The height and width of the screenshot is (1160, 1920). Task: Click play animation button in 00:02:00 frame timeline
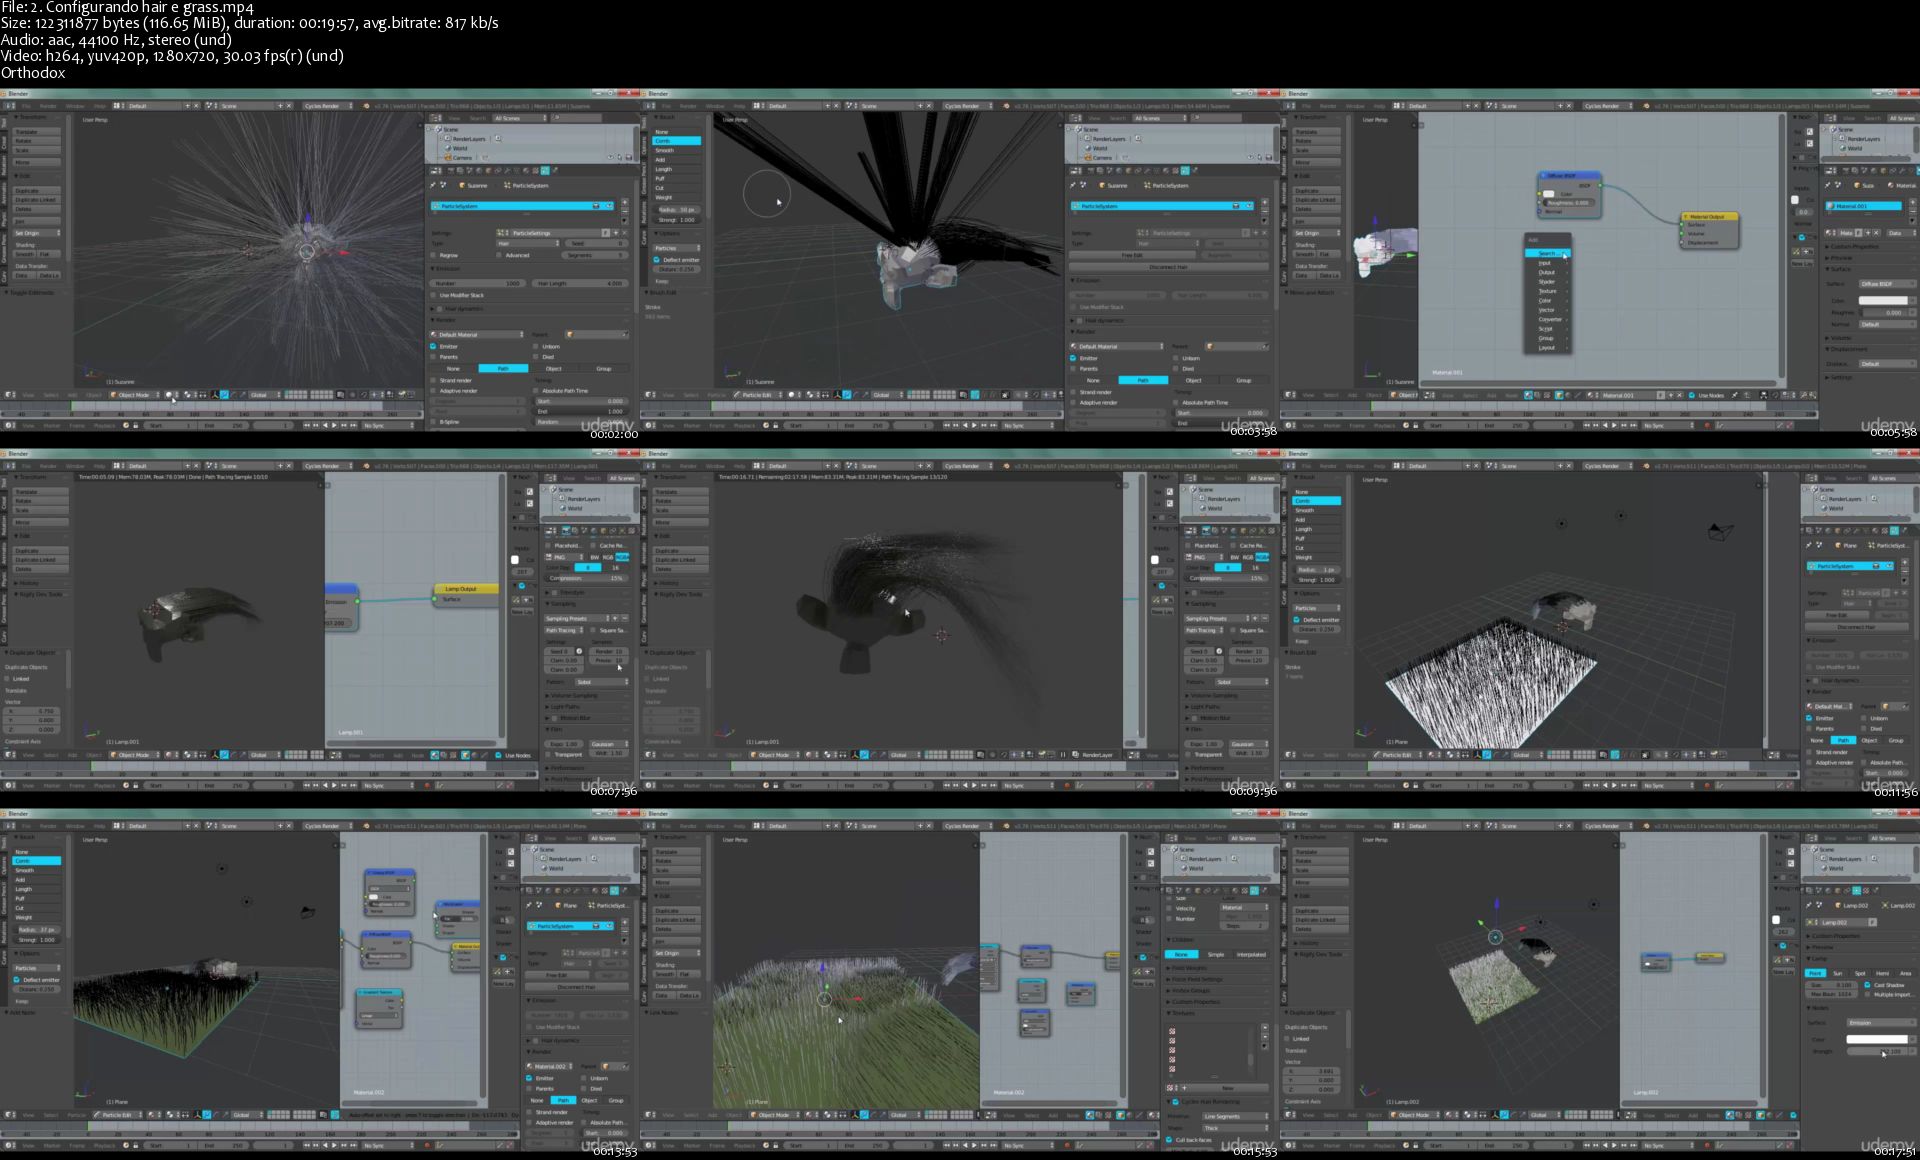tap(332, 425)
